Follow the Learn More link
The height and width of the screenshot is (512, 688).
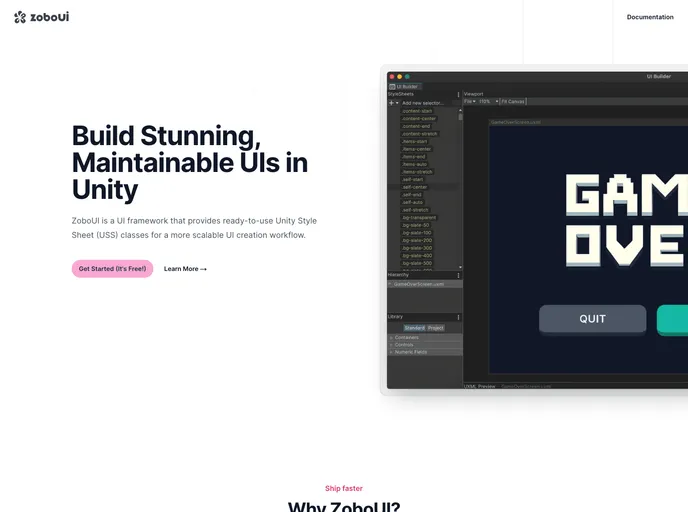(185, 269)
